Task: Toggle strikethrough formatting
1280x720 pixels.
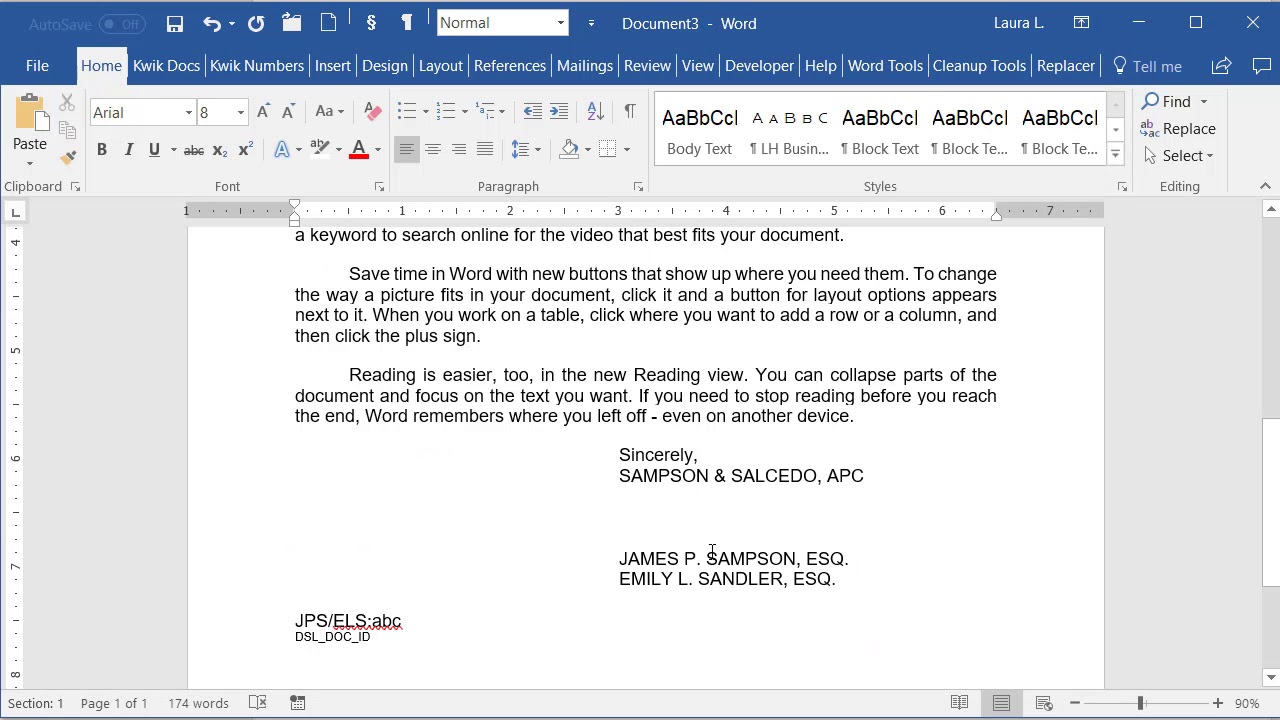Action: click(x=194, y=150)
